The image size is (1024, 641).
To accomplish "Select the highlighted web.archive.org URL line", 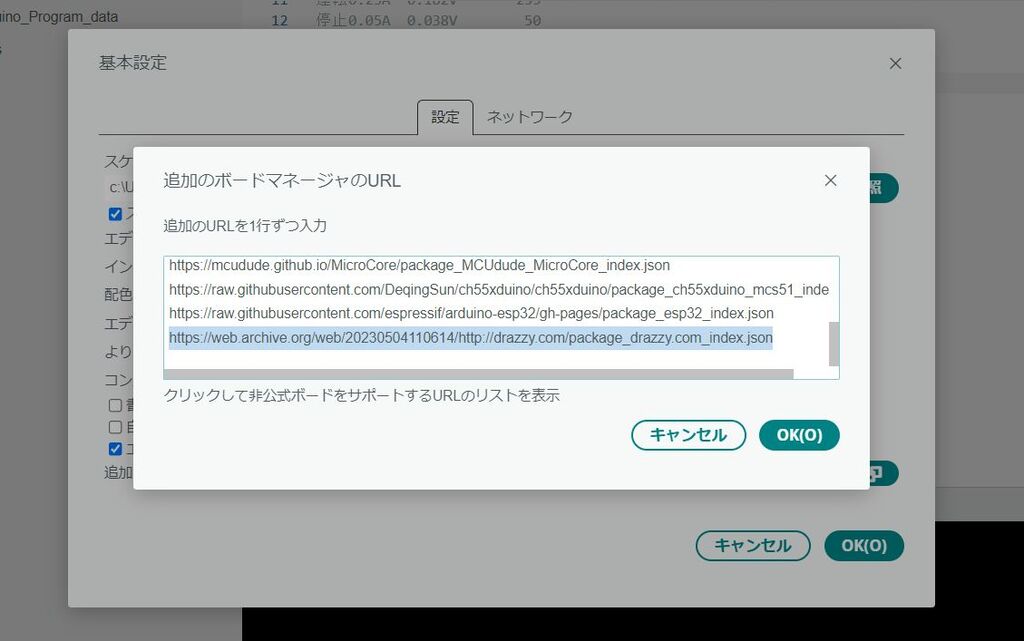I will (x=470, y=338).
